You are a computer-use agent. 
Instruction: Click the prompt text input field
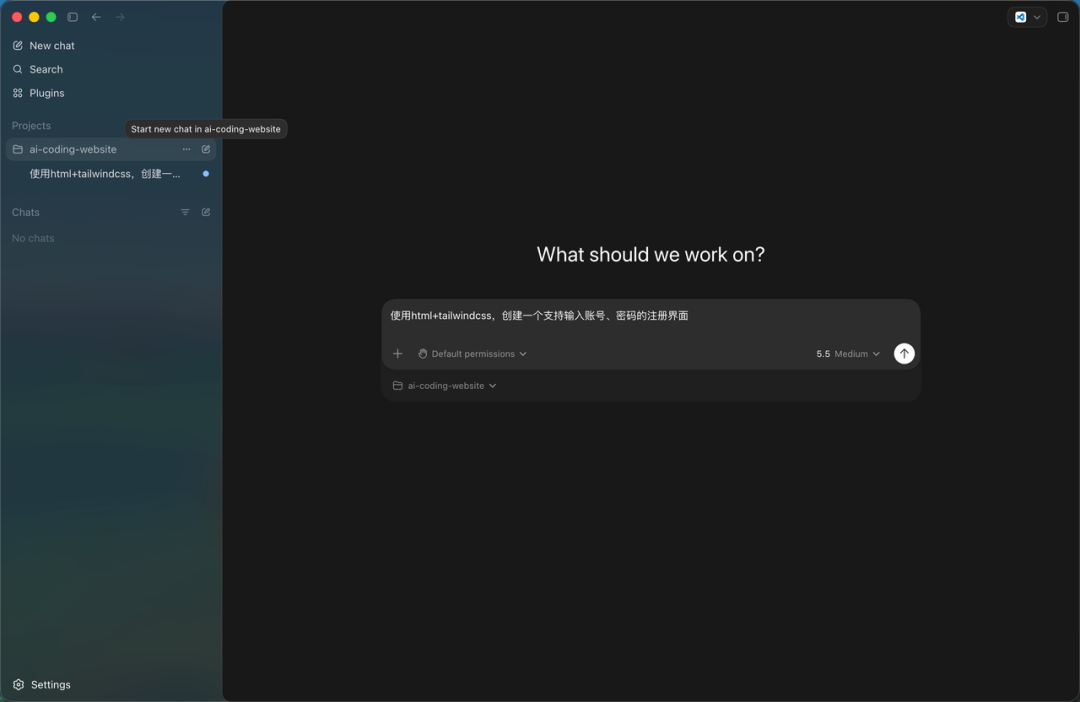(650, 316)
